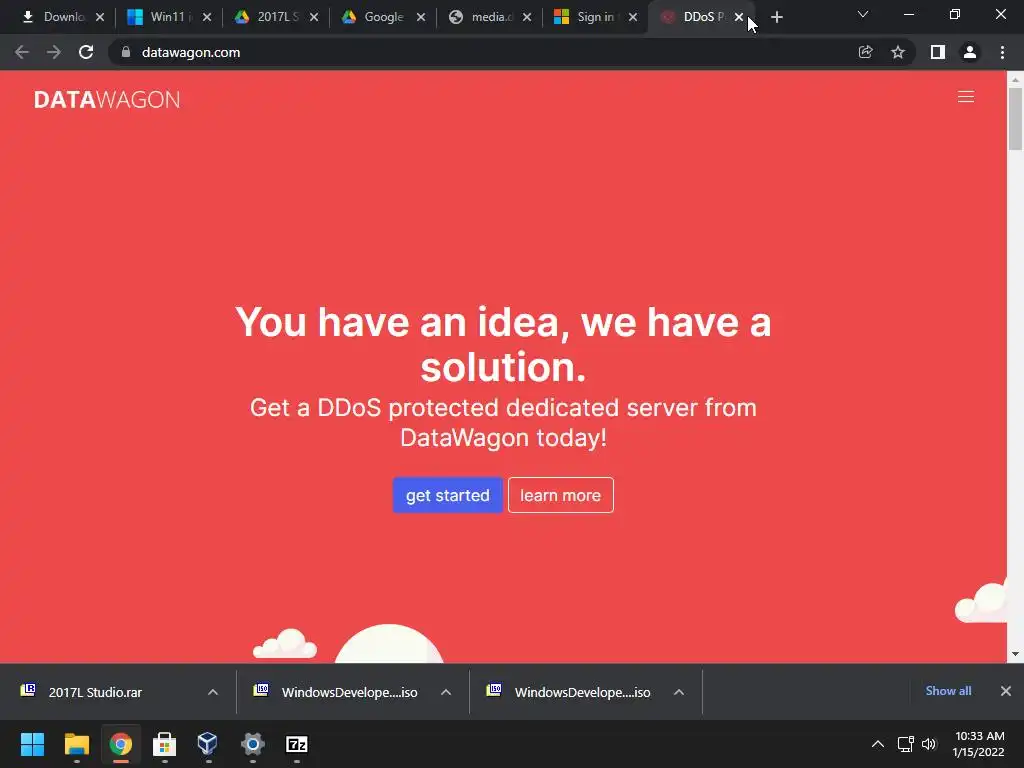Go back to previous page
This screenshot has width=1024, height=768.
(22, 52)
